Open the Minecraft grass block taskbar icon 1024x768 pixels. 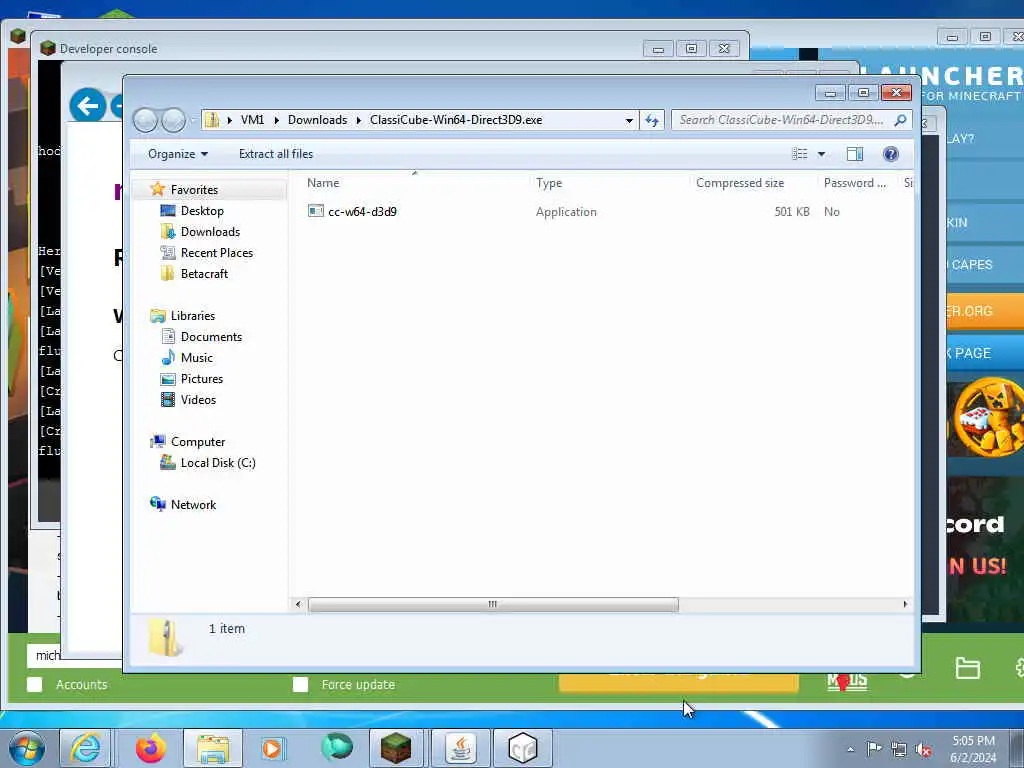(x=396, y=748)
